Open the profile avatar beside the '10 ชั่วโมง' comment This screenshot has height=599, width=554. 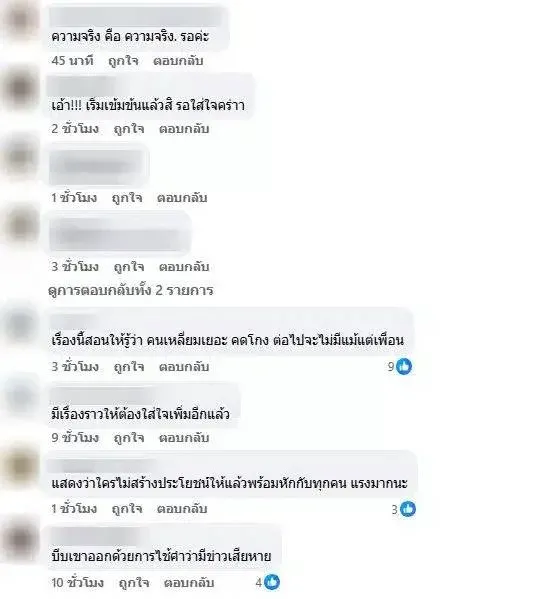(21, 539)
